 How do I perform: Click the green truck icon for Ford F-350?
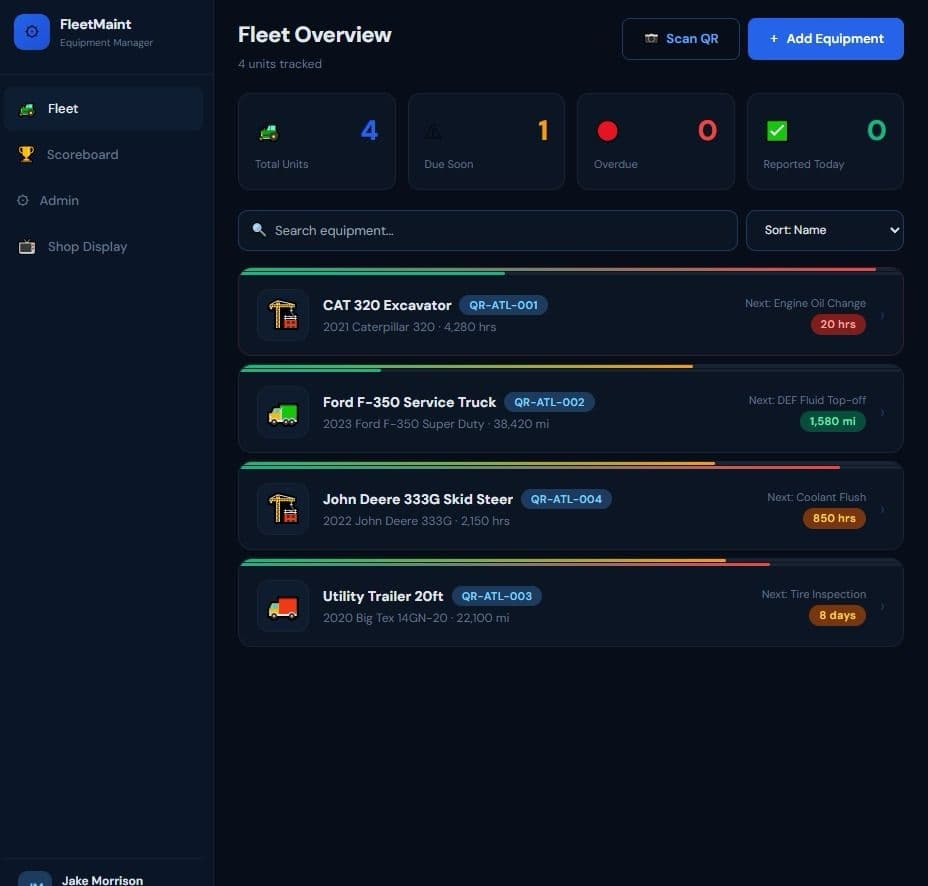pyautogui.click(x=282, y=411)
